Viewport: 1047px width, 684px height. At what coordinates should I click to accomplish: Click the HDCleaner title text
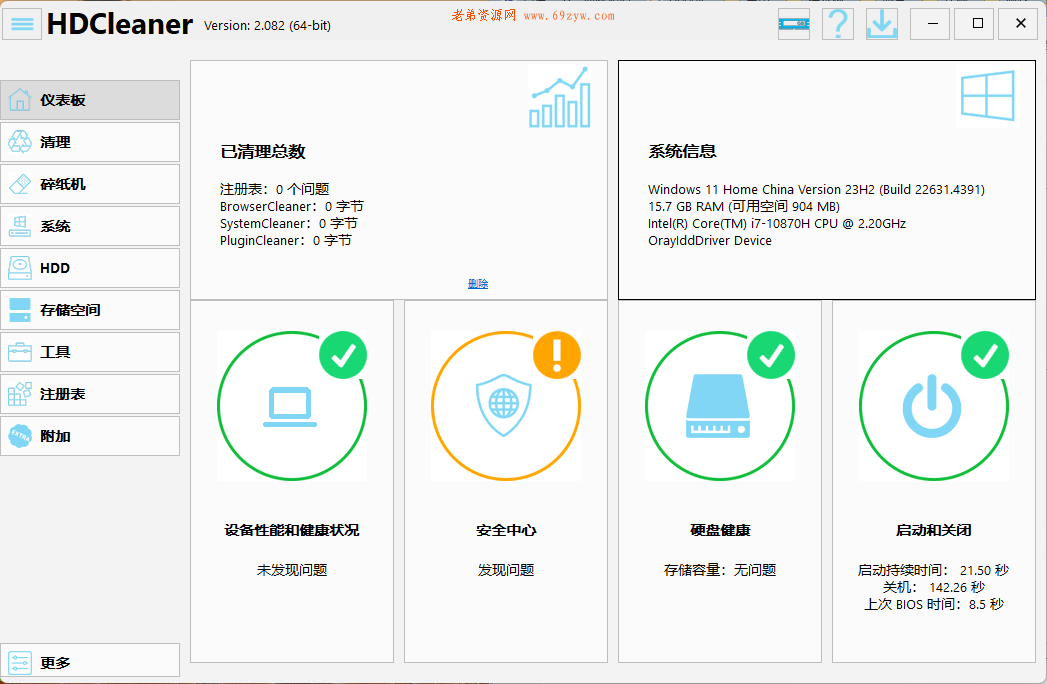coord(120,25)
